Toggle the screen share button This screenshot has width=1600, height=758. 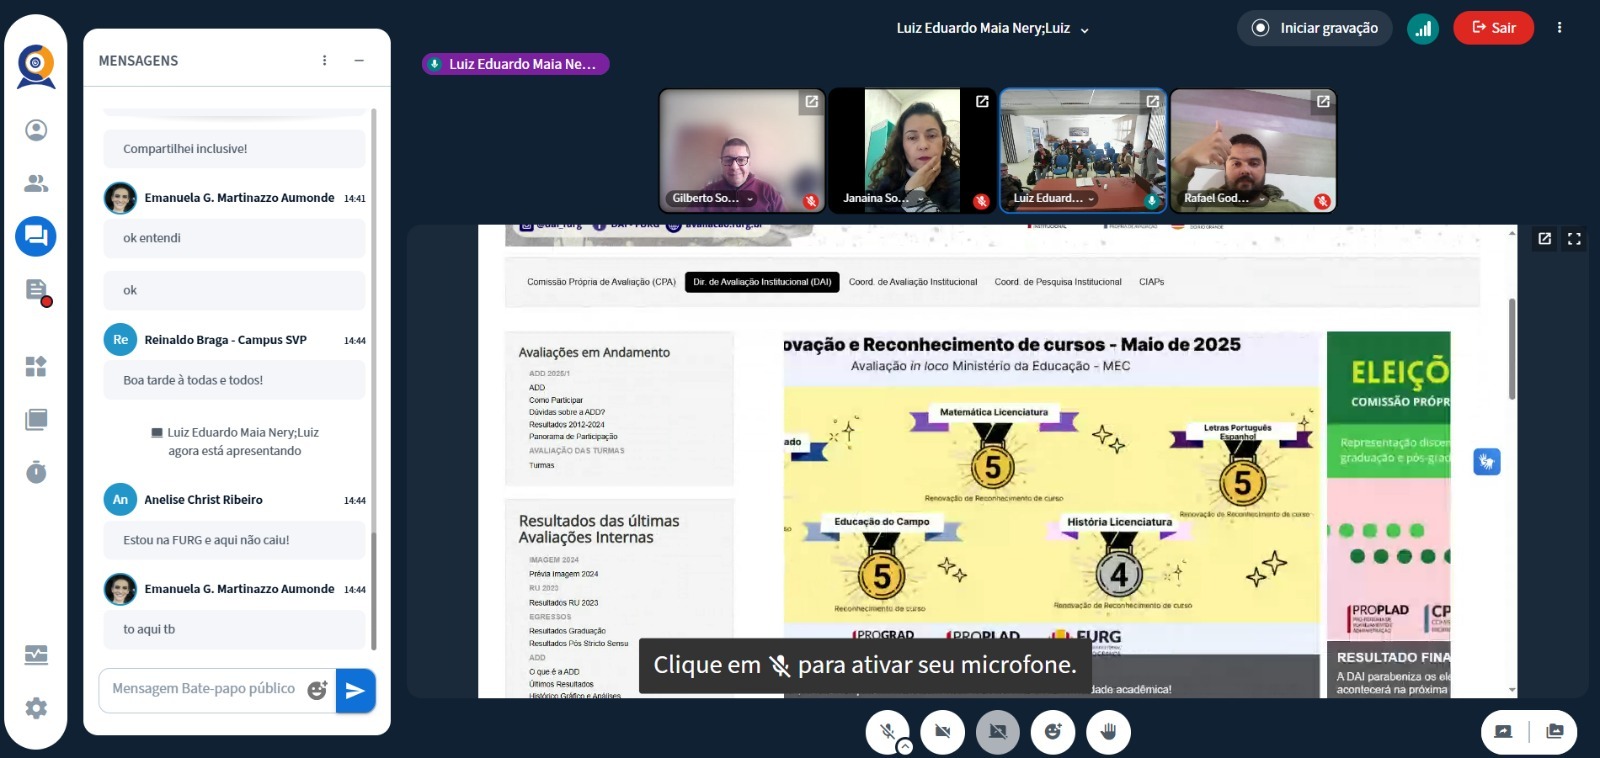[997, 732]
